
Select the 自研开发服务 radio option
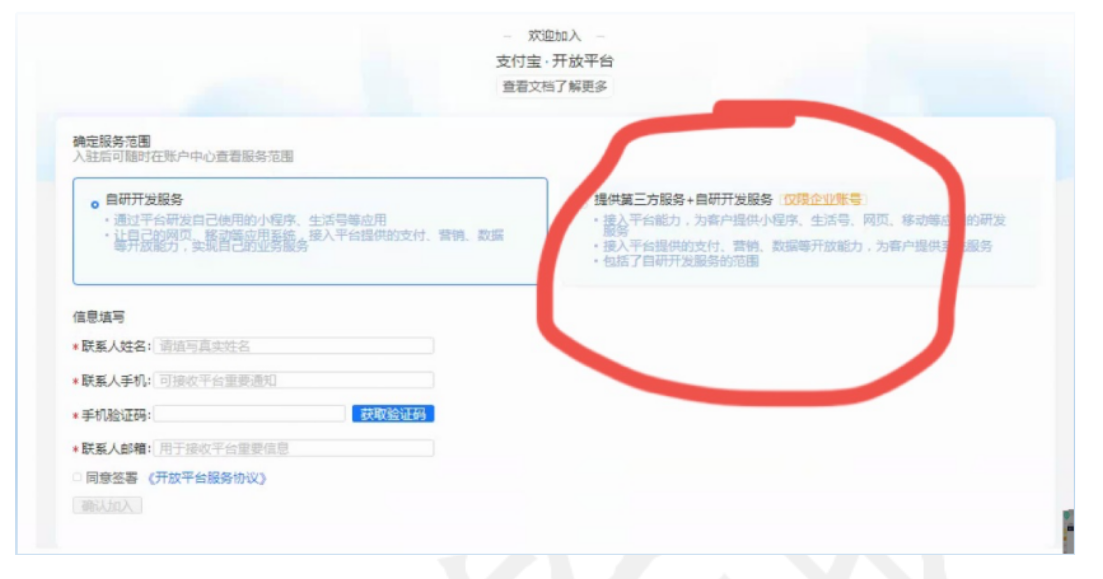[95, 205]
